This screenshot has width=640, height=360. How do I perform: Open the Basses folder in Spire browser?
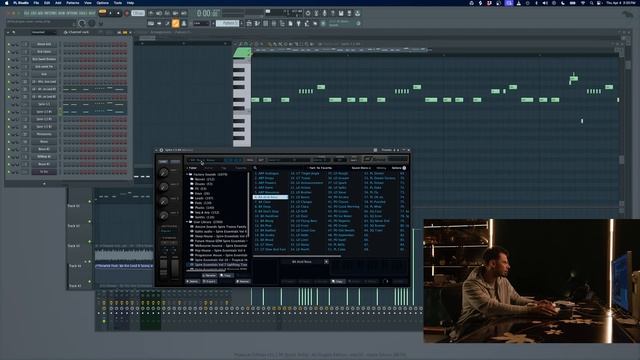tap(204, 179)
